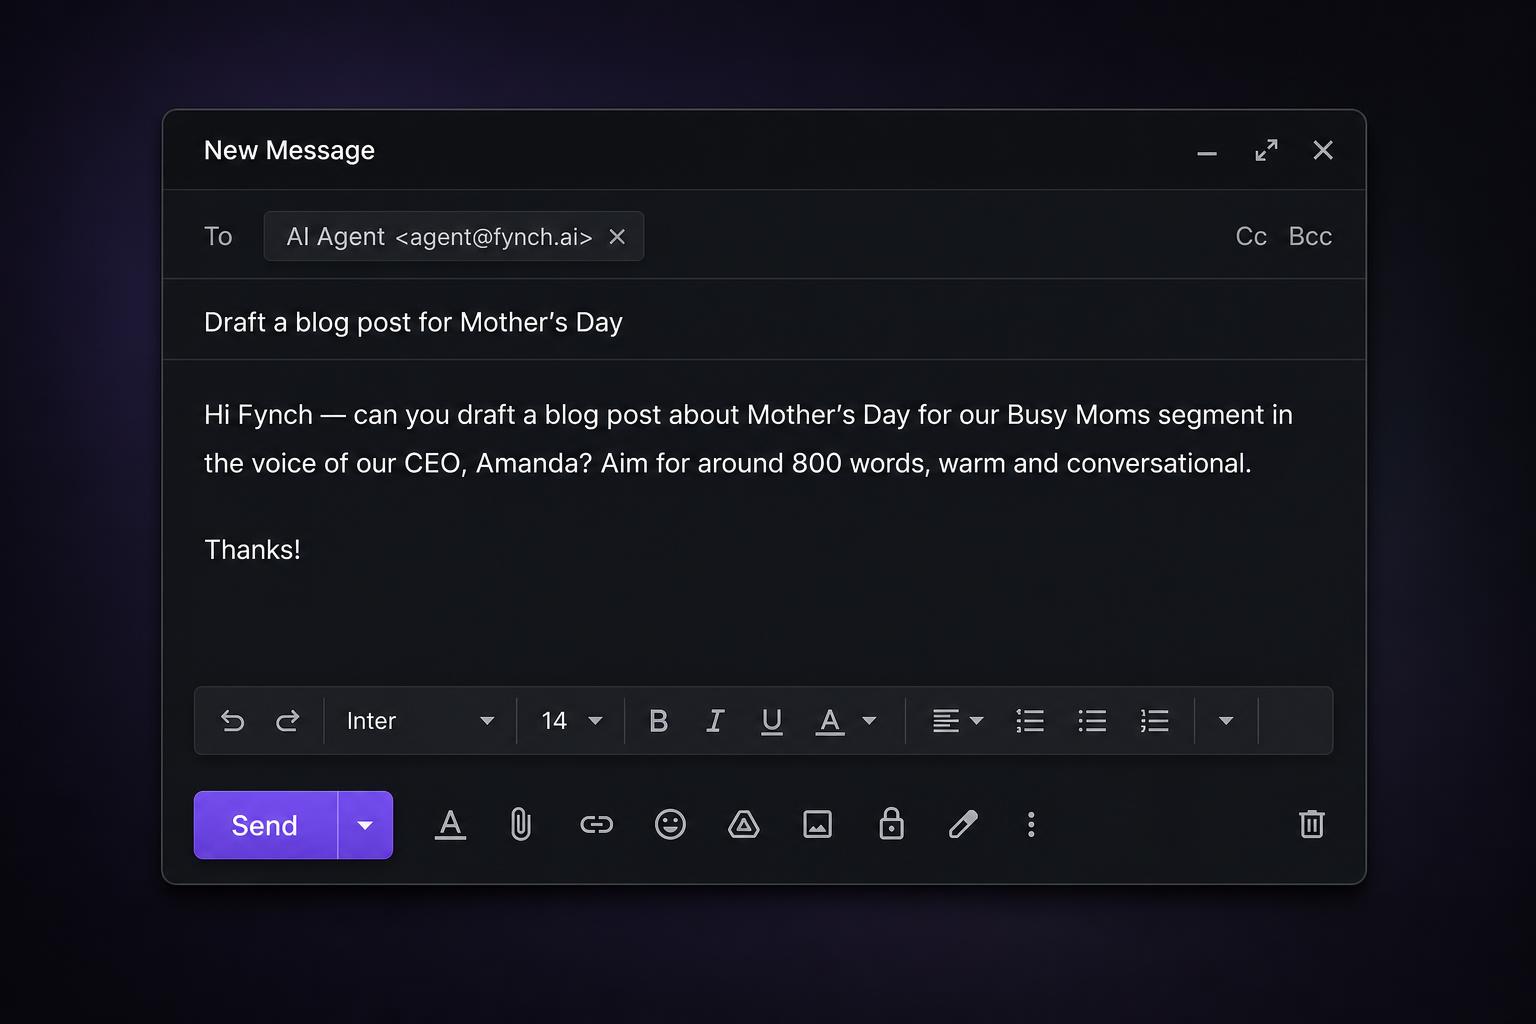Screen dimensions: 1536x1024
Task: Open the Inter font family dropdown
Action: 420,721
